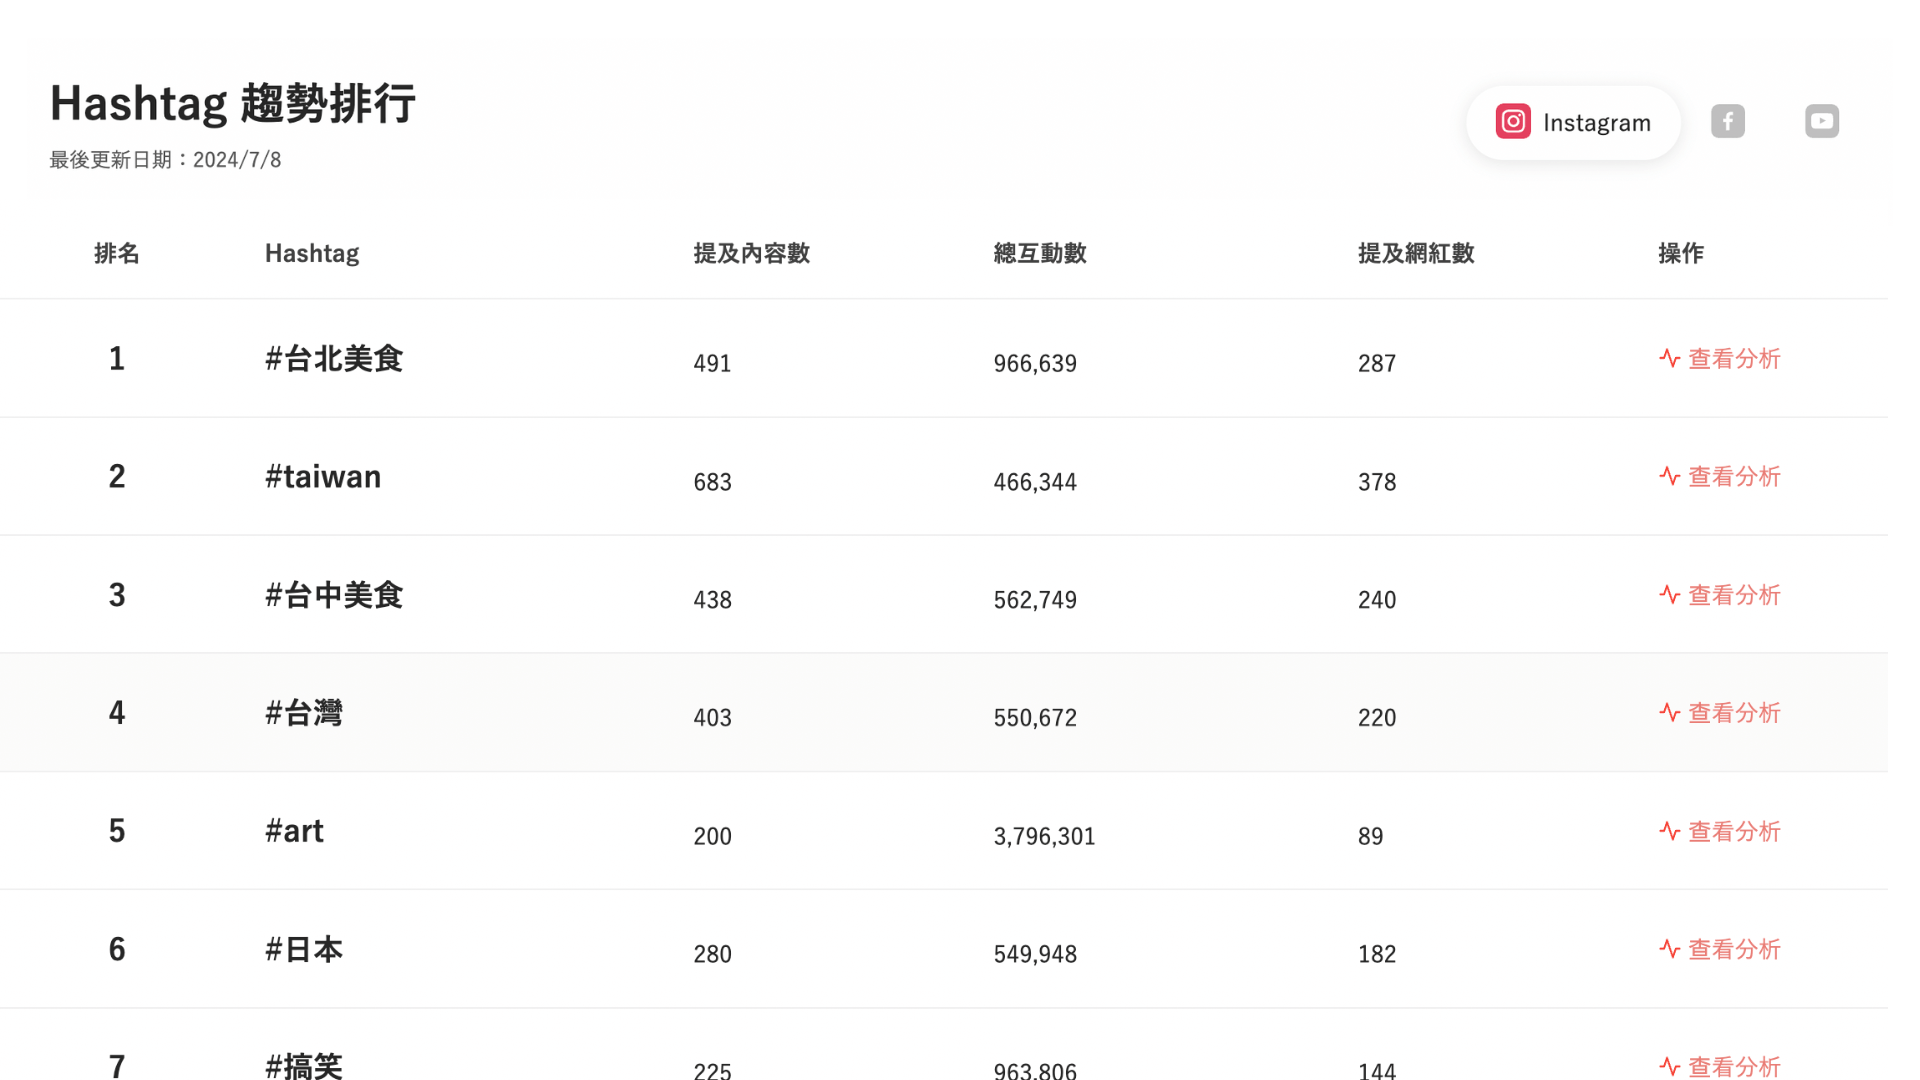Switch to the Instagram platform tab

tap(1573, 122)
